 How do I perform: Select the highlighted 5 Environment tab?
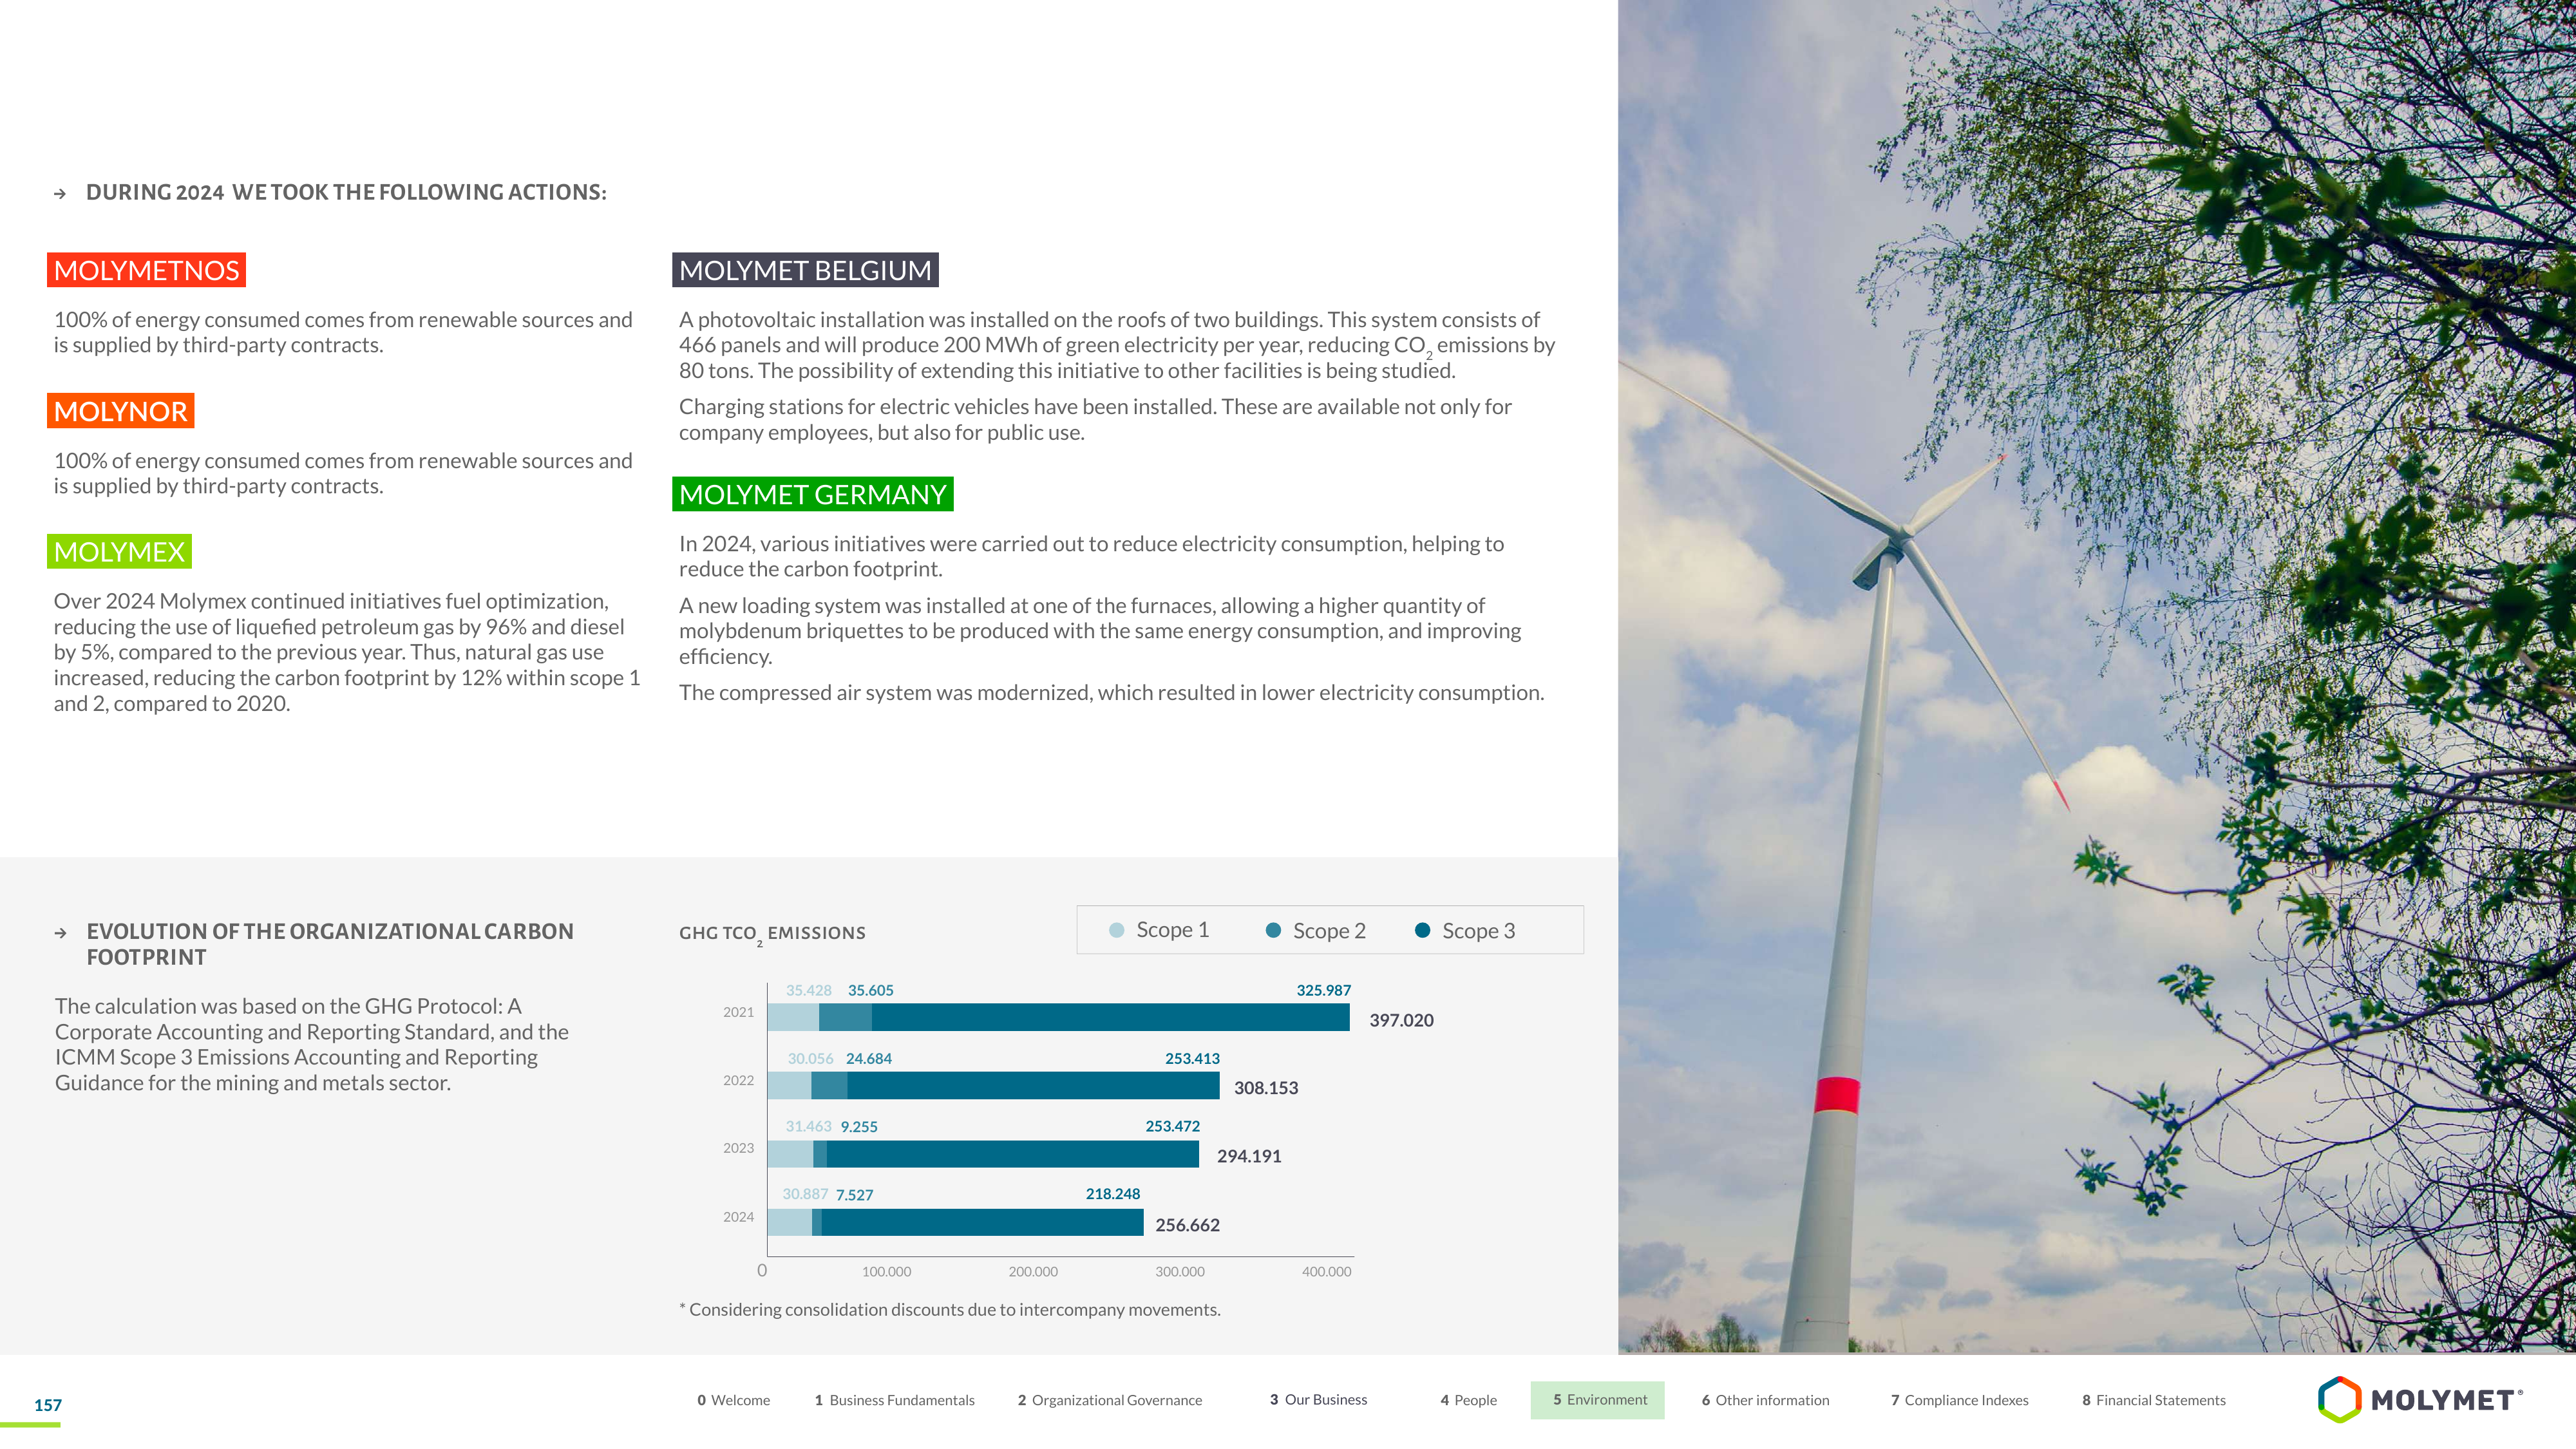point(1597,1400)
